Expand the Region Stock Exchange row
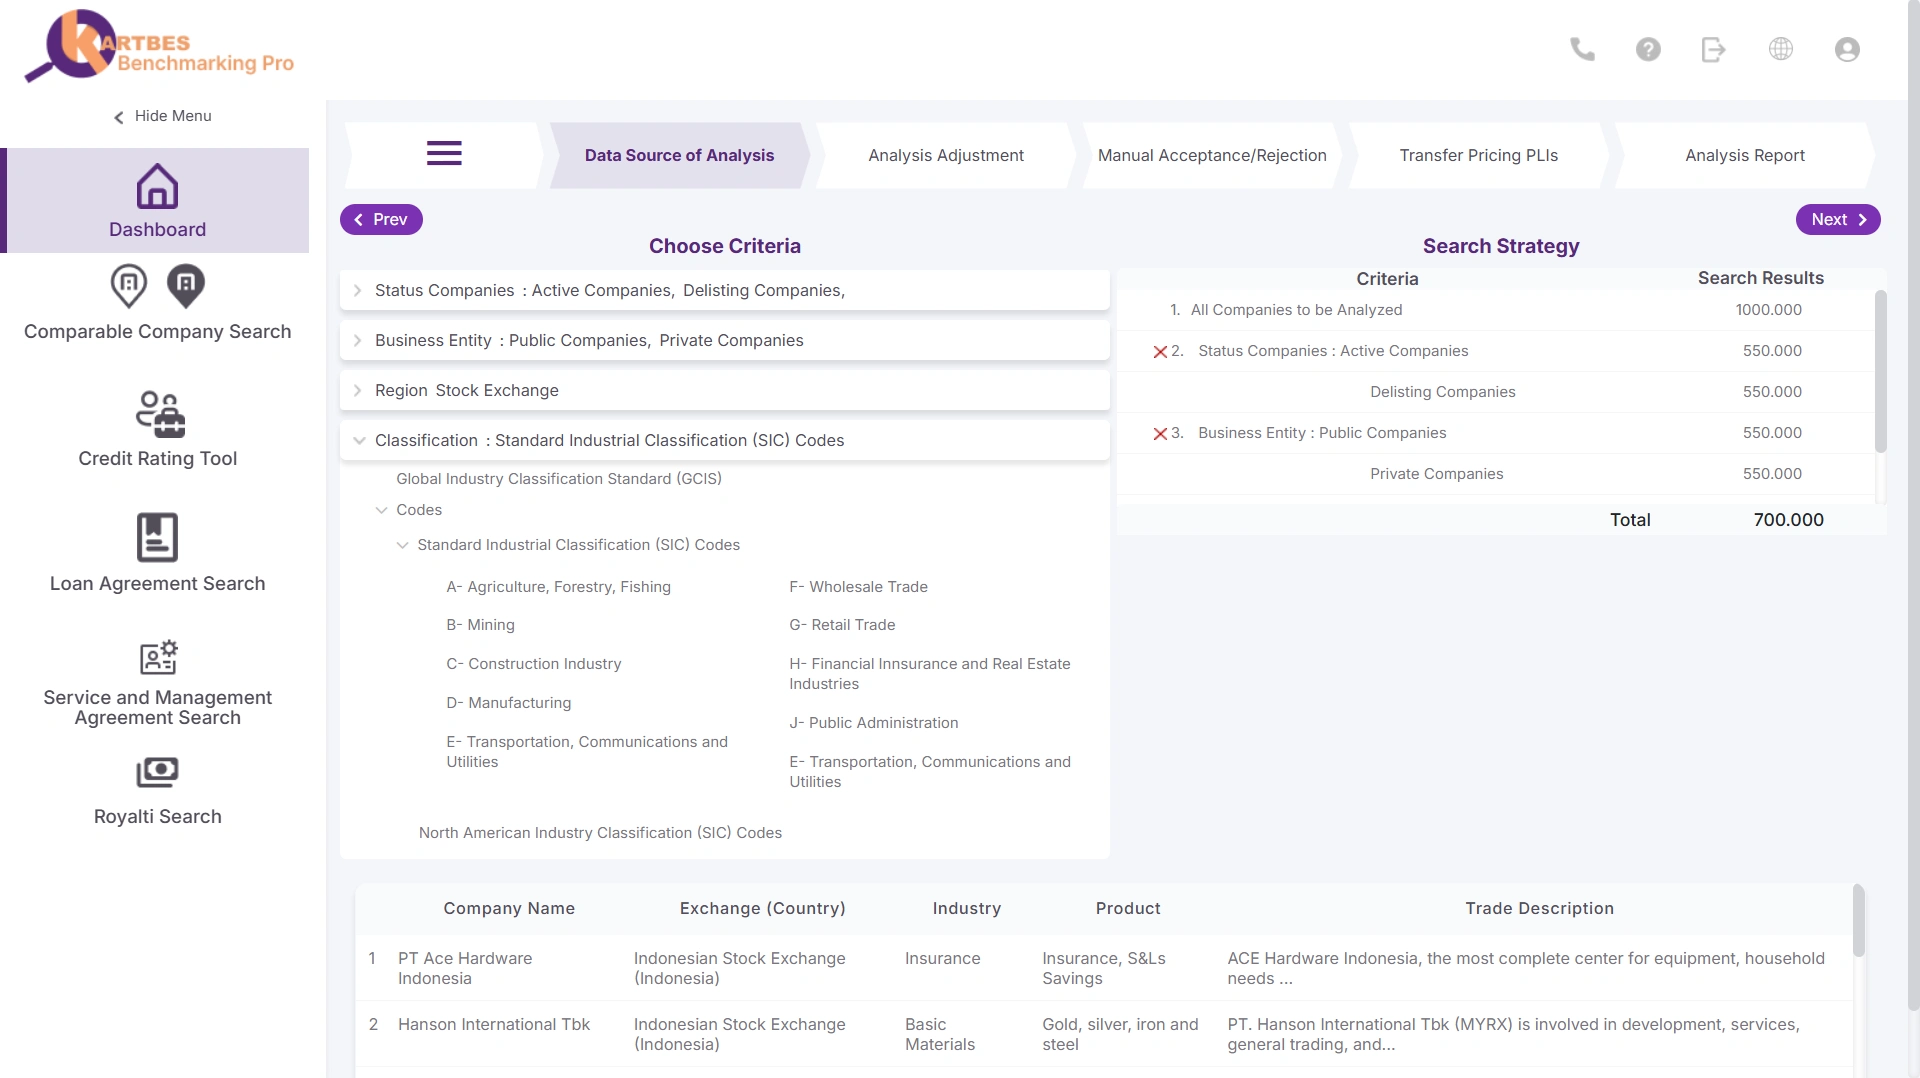Screen dimensions: 1920x1078 pos(725,390)
